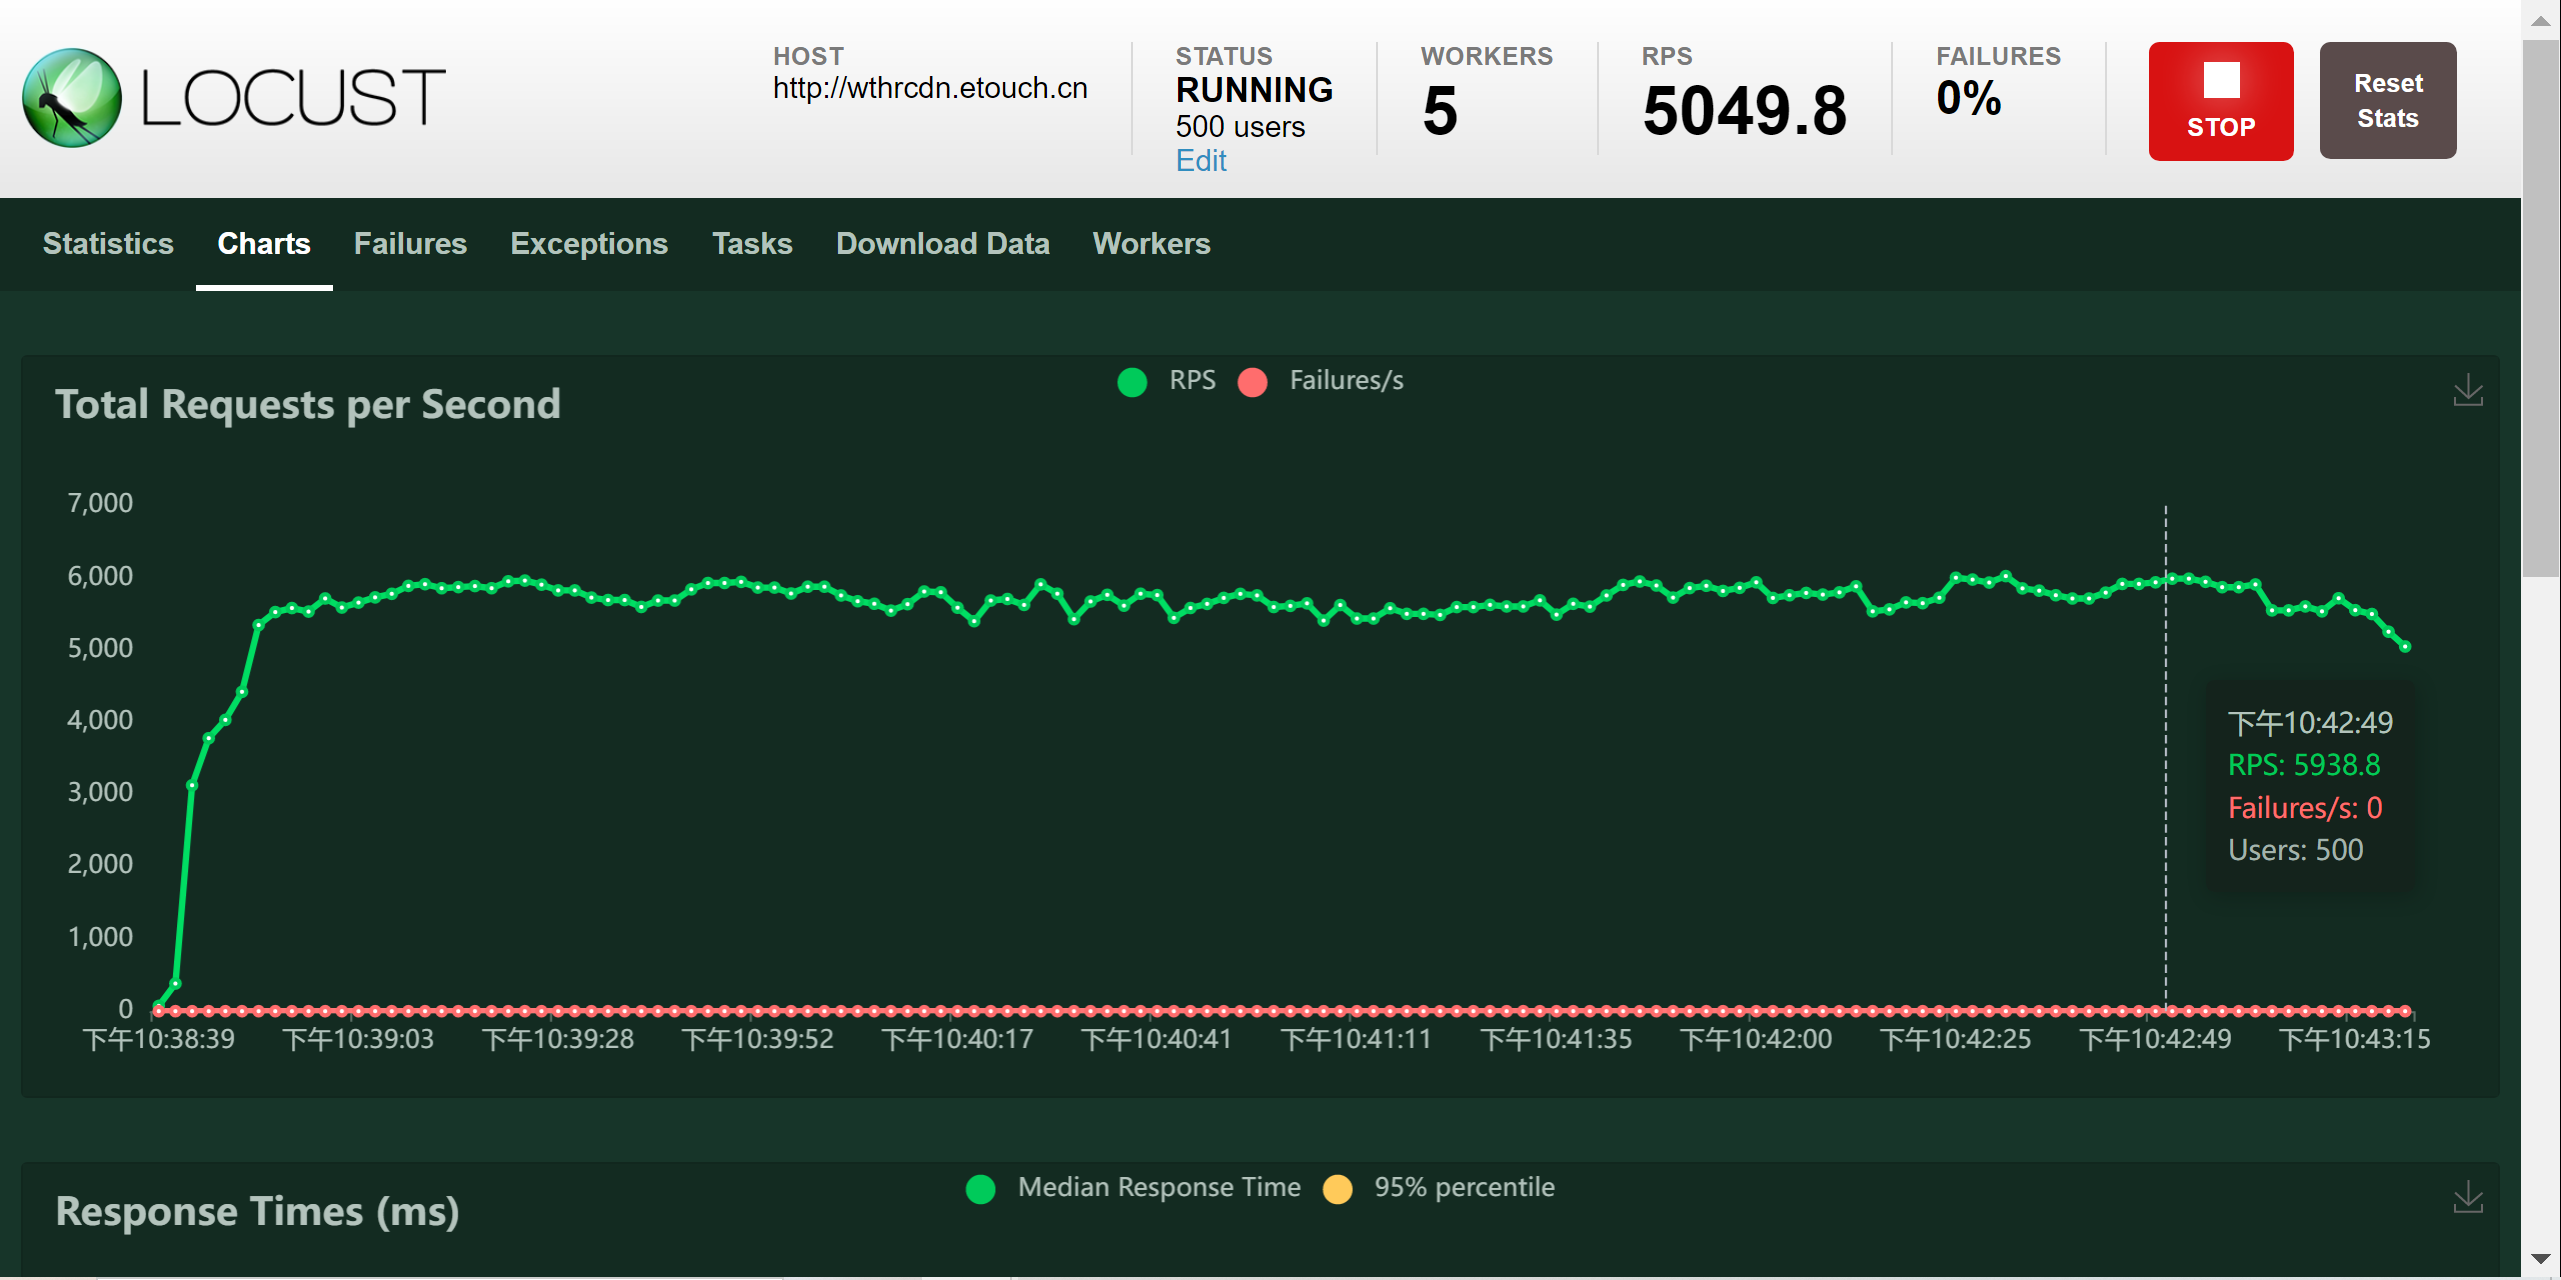Image resolution: width=2561 pixels, height=1280 pixels.
Task: Click the scrollbar up arrow
Action: point(2540,20)
